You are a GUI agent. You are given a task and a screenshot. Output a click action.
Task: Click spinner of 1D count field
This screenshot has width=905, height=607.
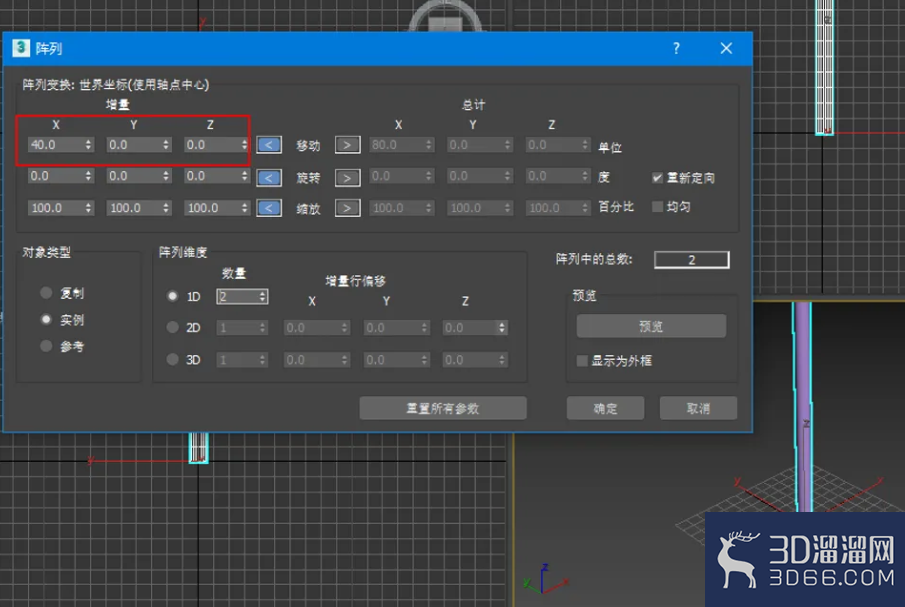click(263, 297)
